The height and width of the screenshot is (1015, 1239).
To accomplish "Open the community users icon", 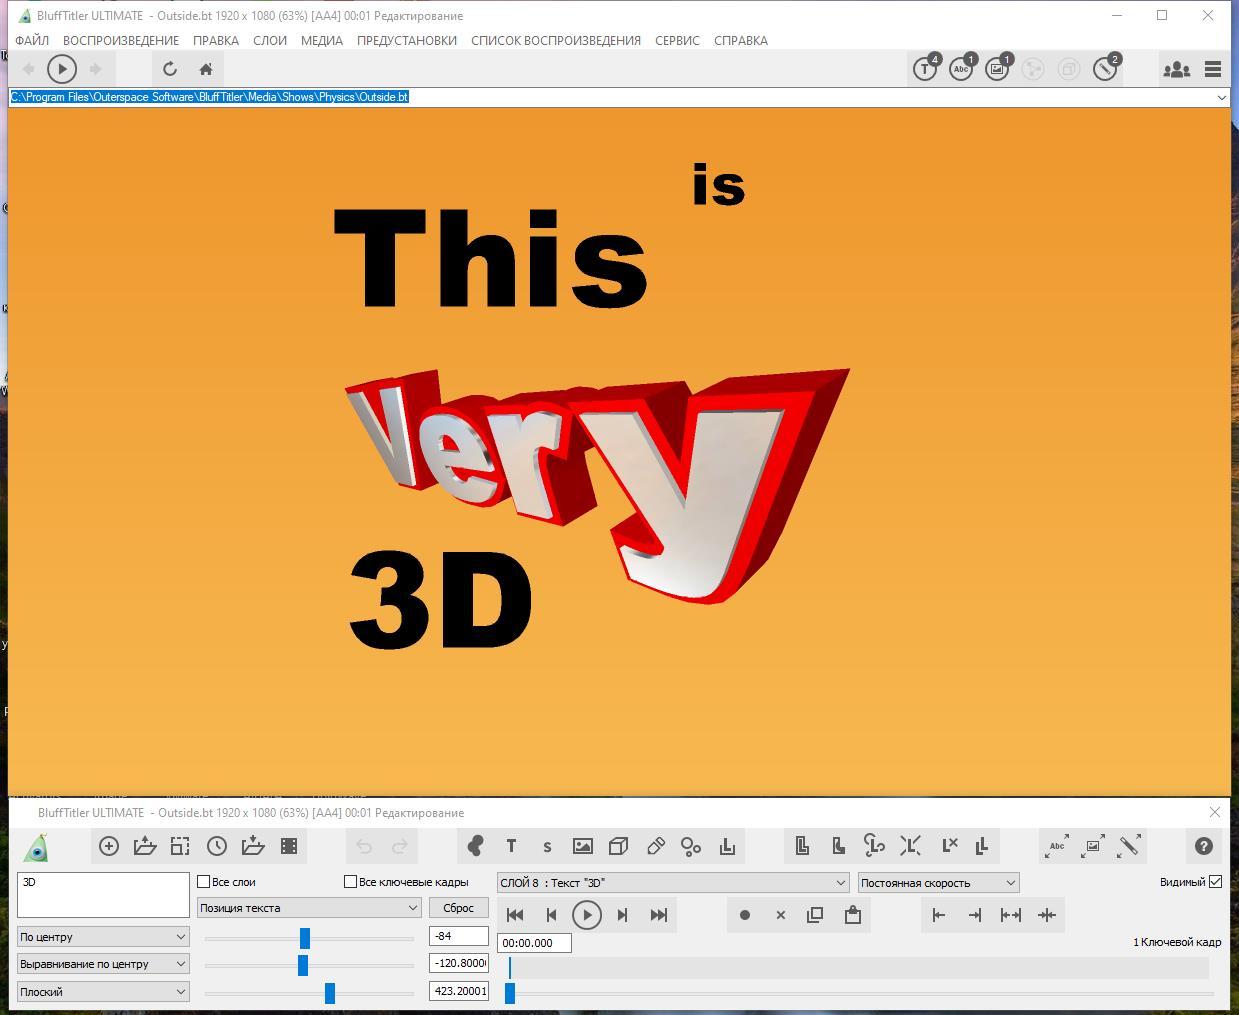I will [1176, 69].
